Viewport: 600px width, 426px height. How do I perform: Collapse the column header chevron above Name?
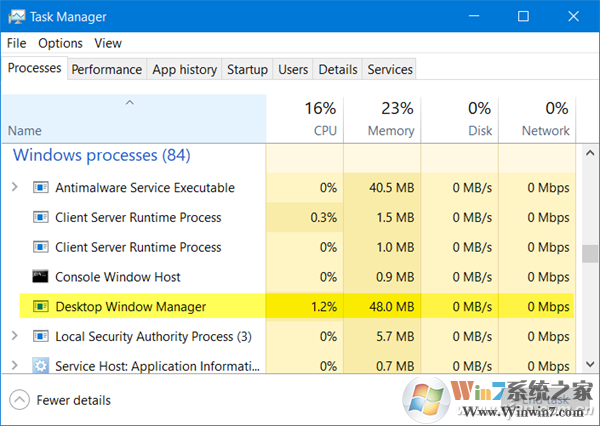tap(131, 103)
